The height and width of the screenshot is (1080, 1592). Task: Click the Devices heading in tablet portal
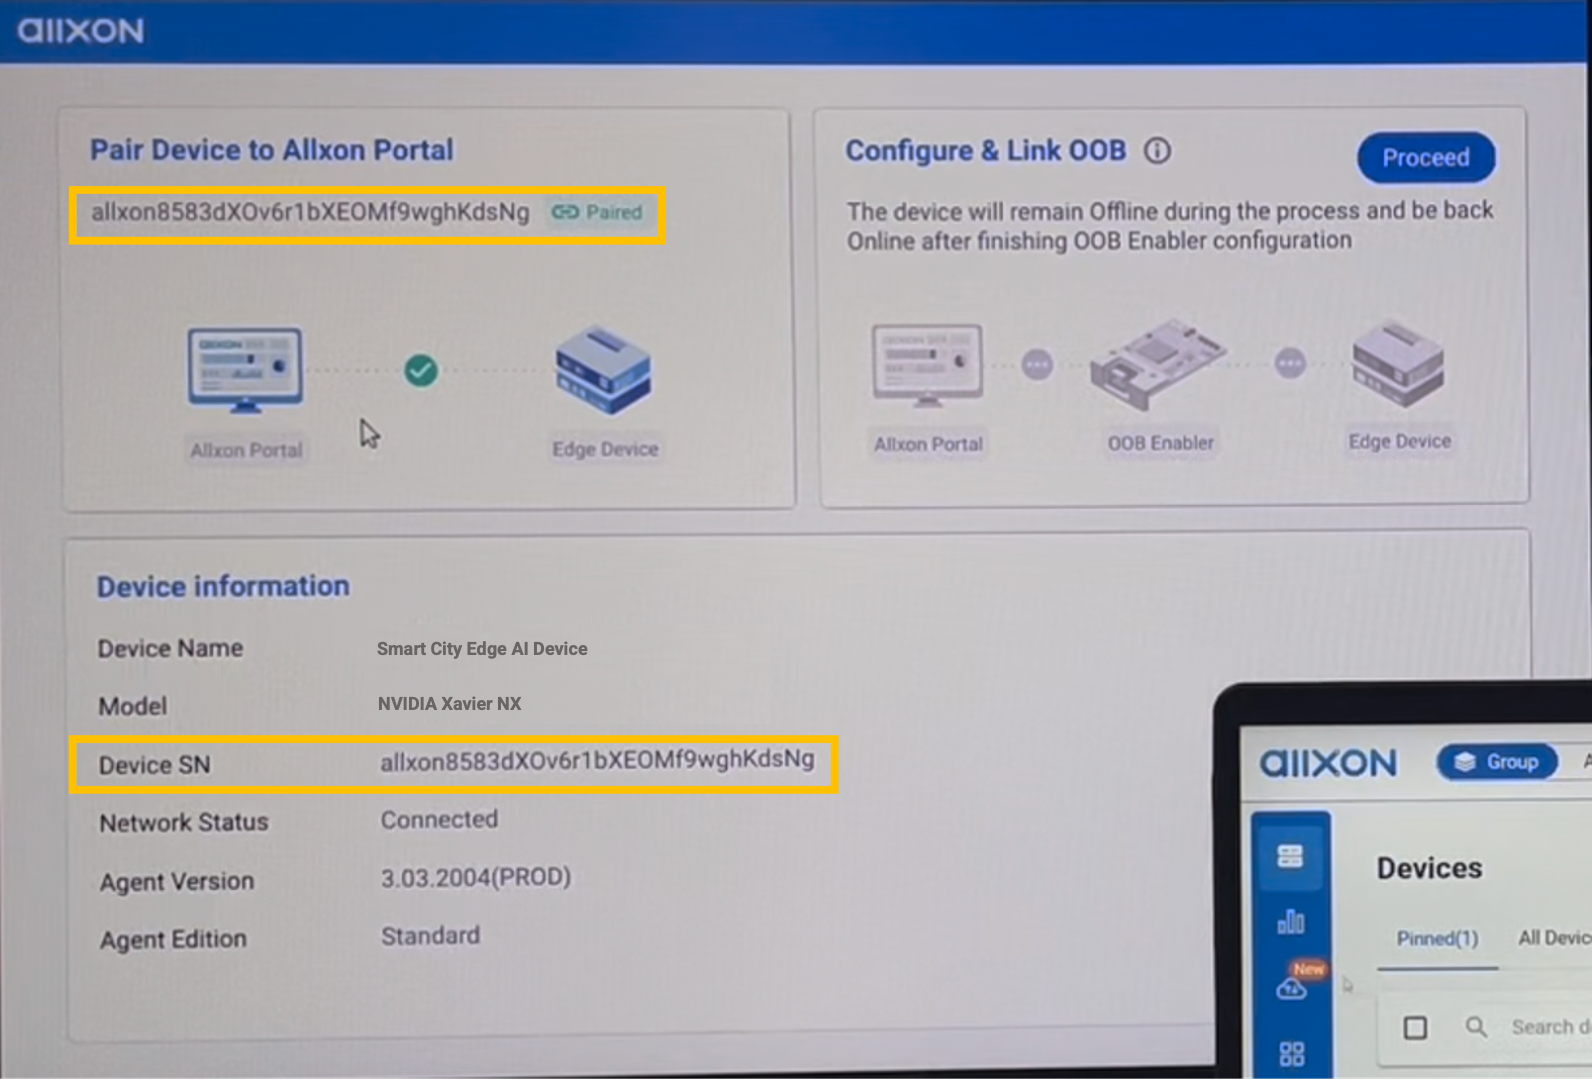[x=1429, y=868]
